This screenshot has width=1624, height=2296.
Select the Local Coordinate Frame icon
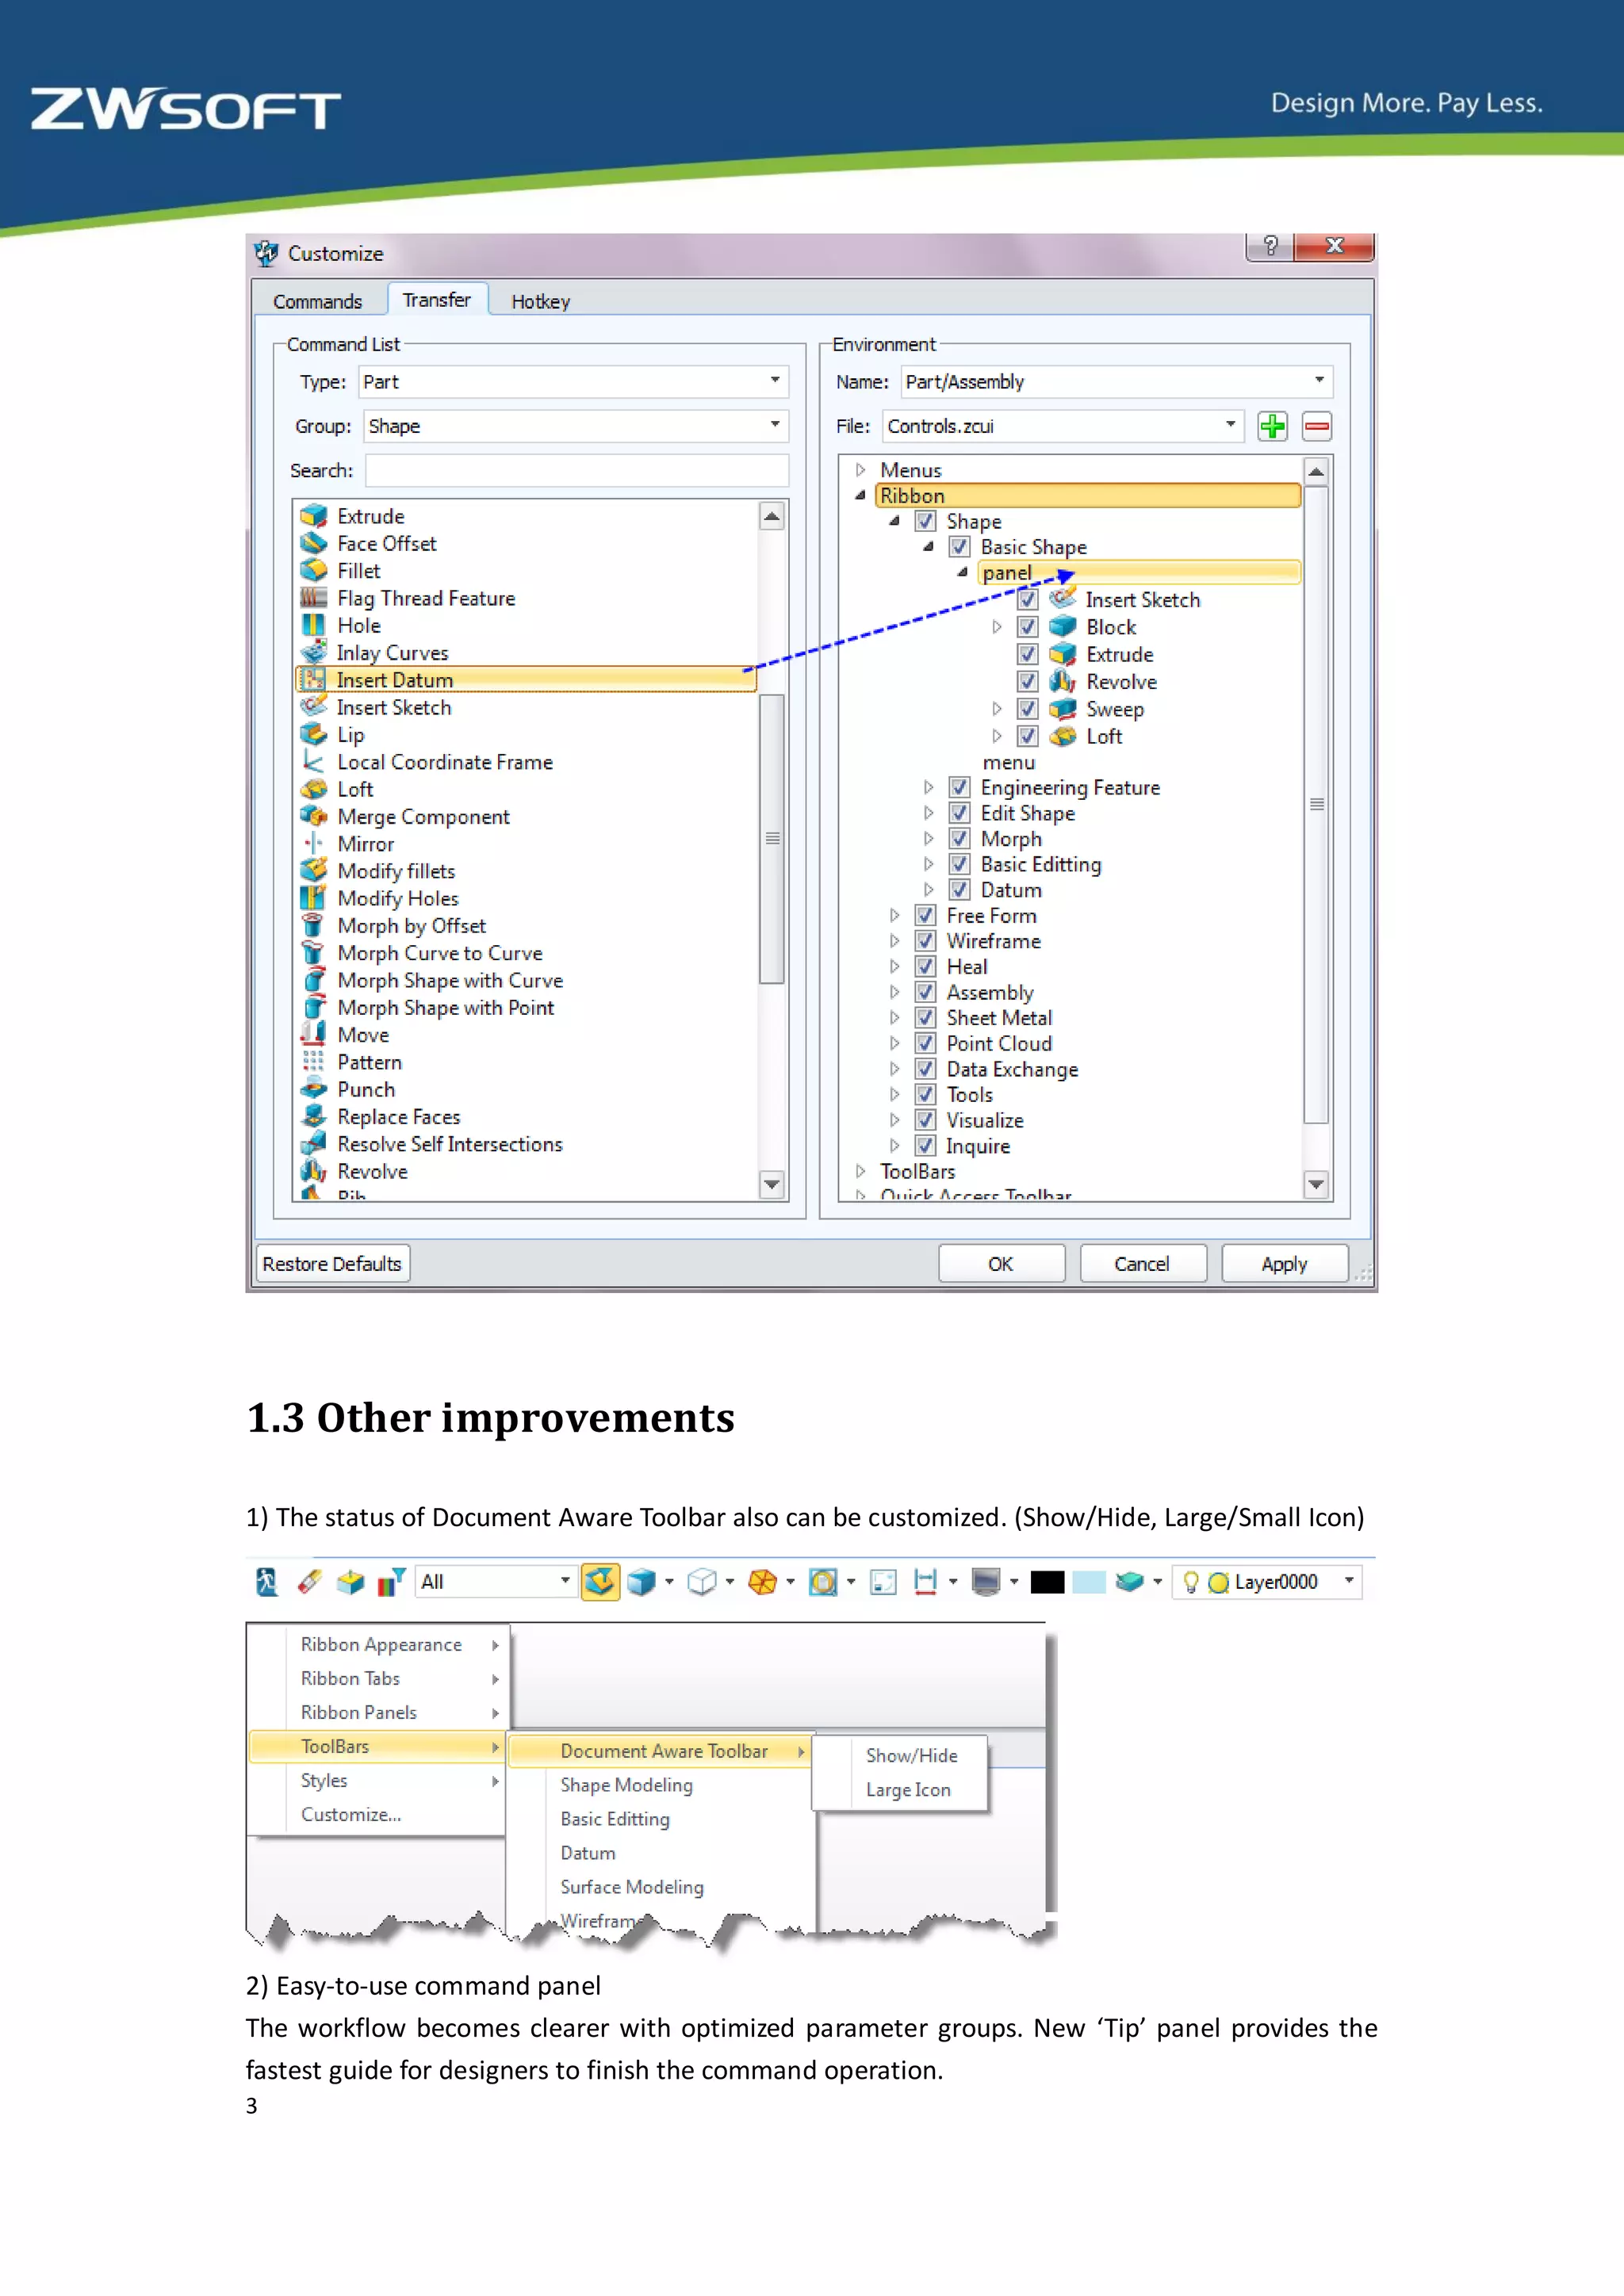coord(314,761)
